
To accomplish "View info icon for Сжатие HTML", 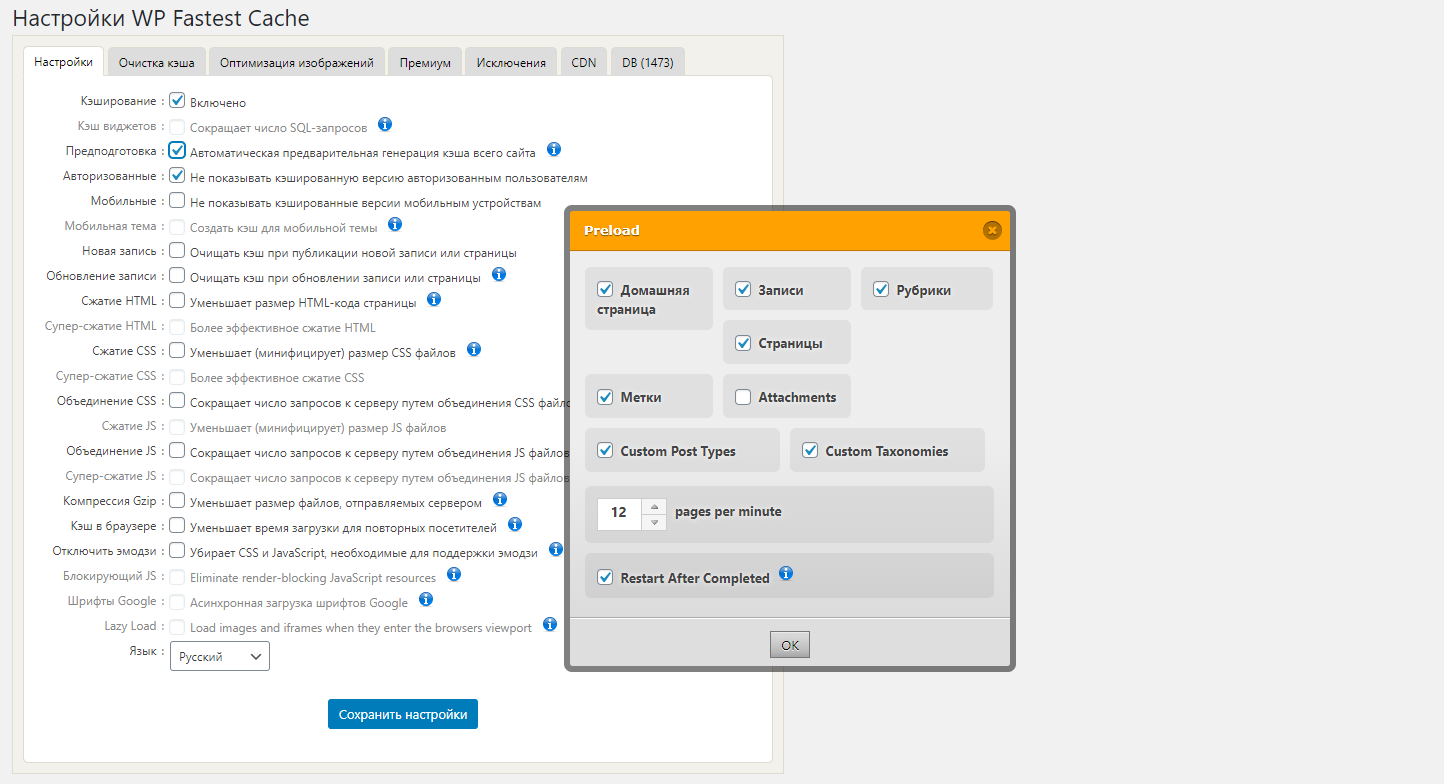I will [435, 299].
